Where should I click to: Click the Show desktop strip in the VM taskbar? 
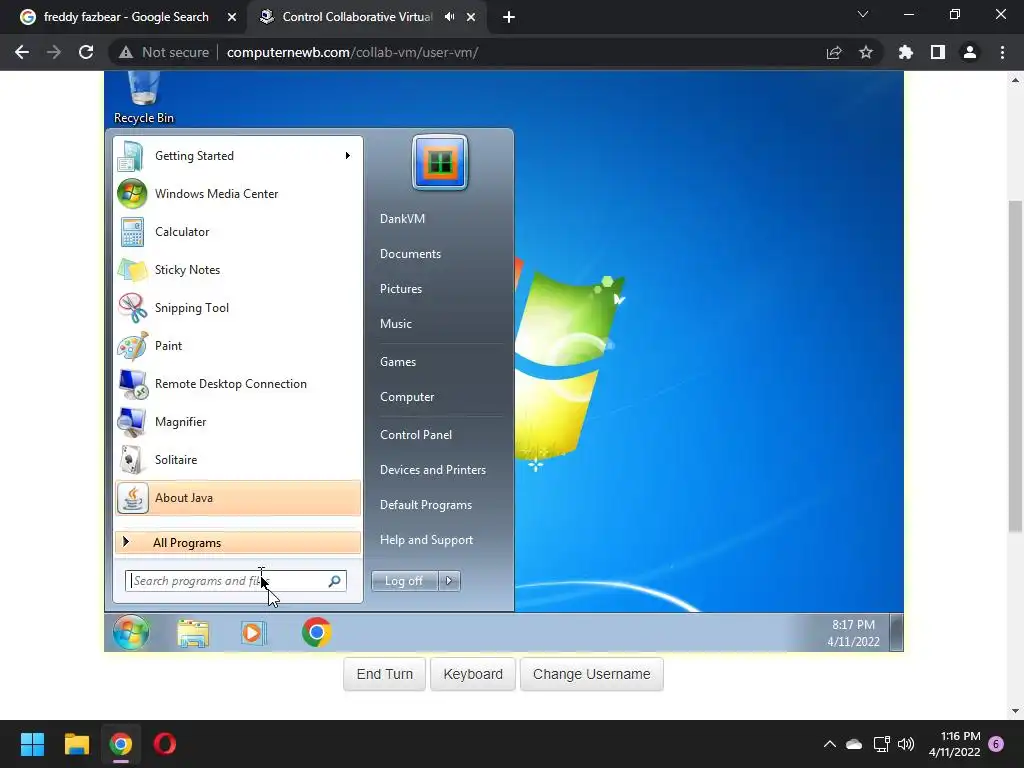pos(897,632)
